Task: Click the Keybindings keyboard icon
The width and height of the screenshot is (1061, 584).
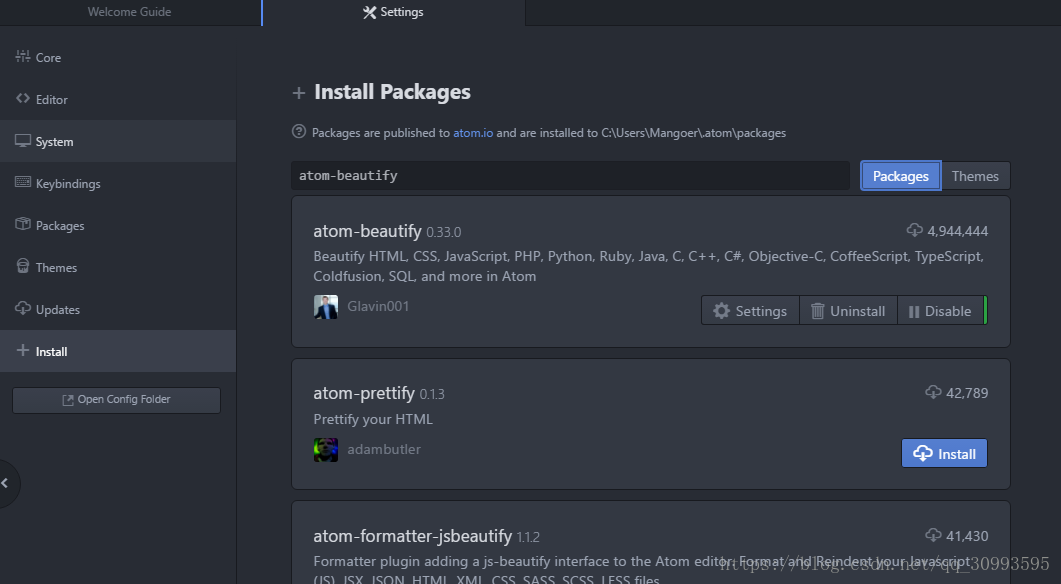Action: pyautogui.click(x=23, y=182)
